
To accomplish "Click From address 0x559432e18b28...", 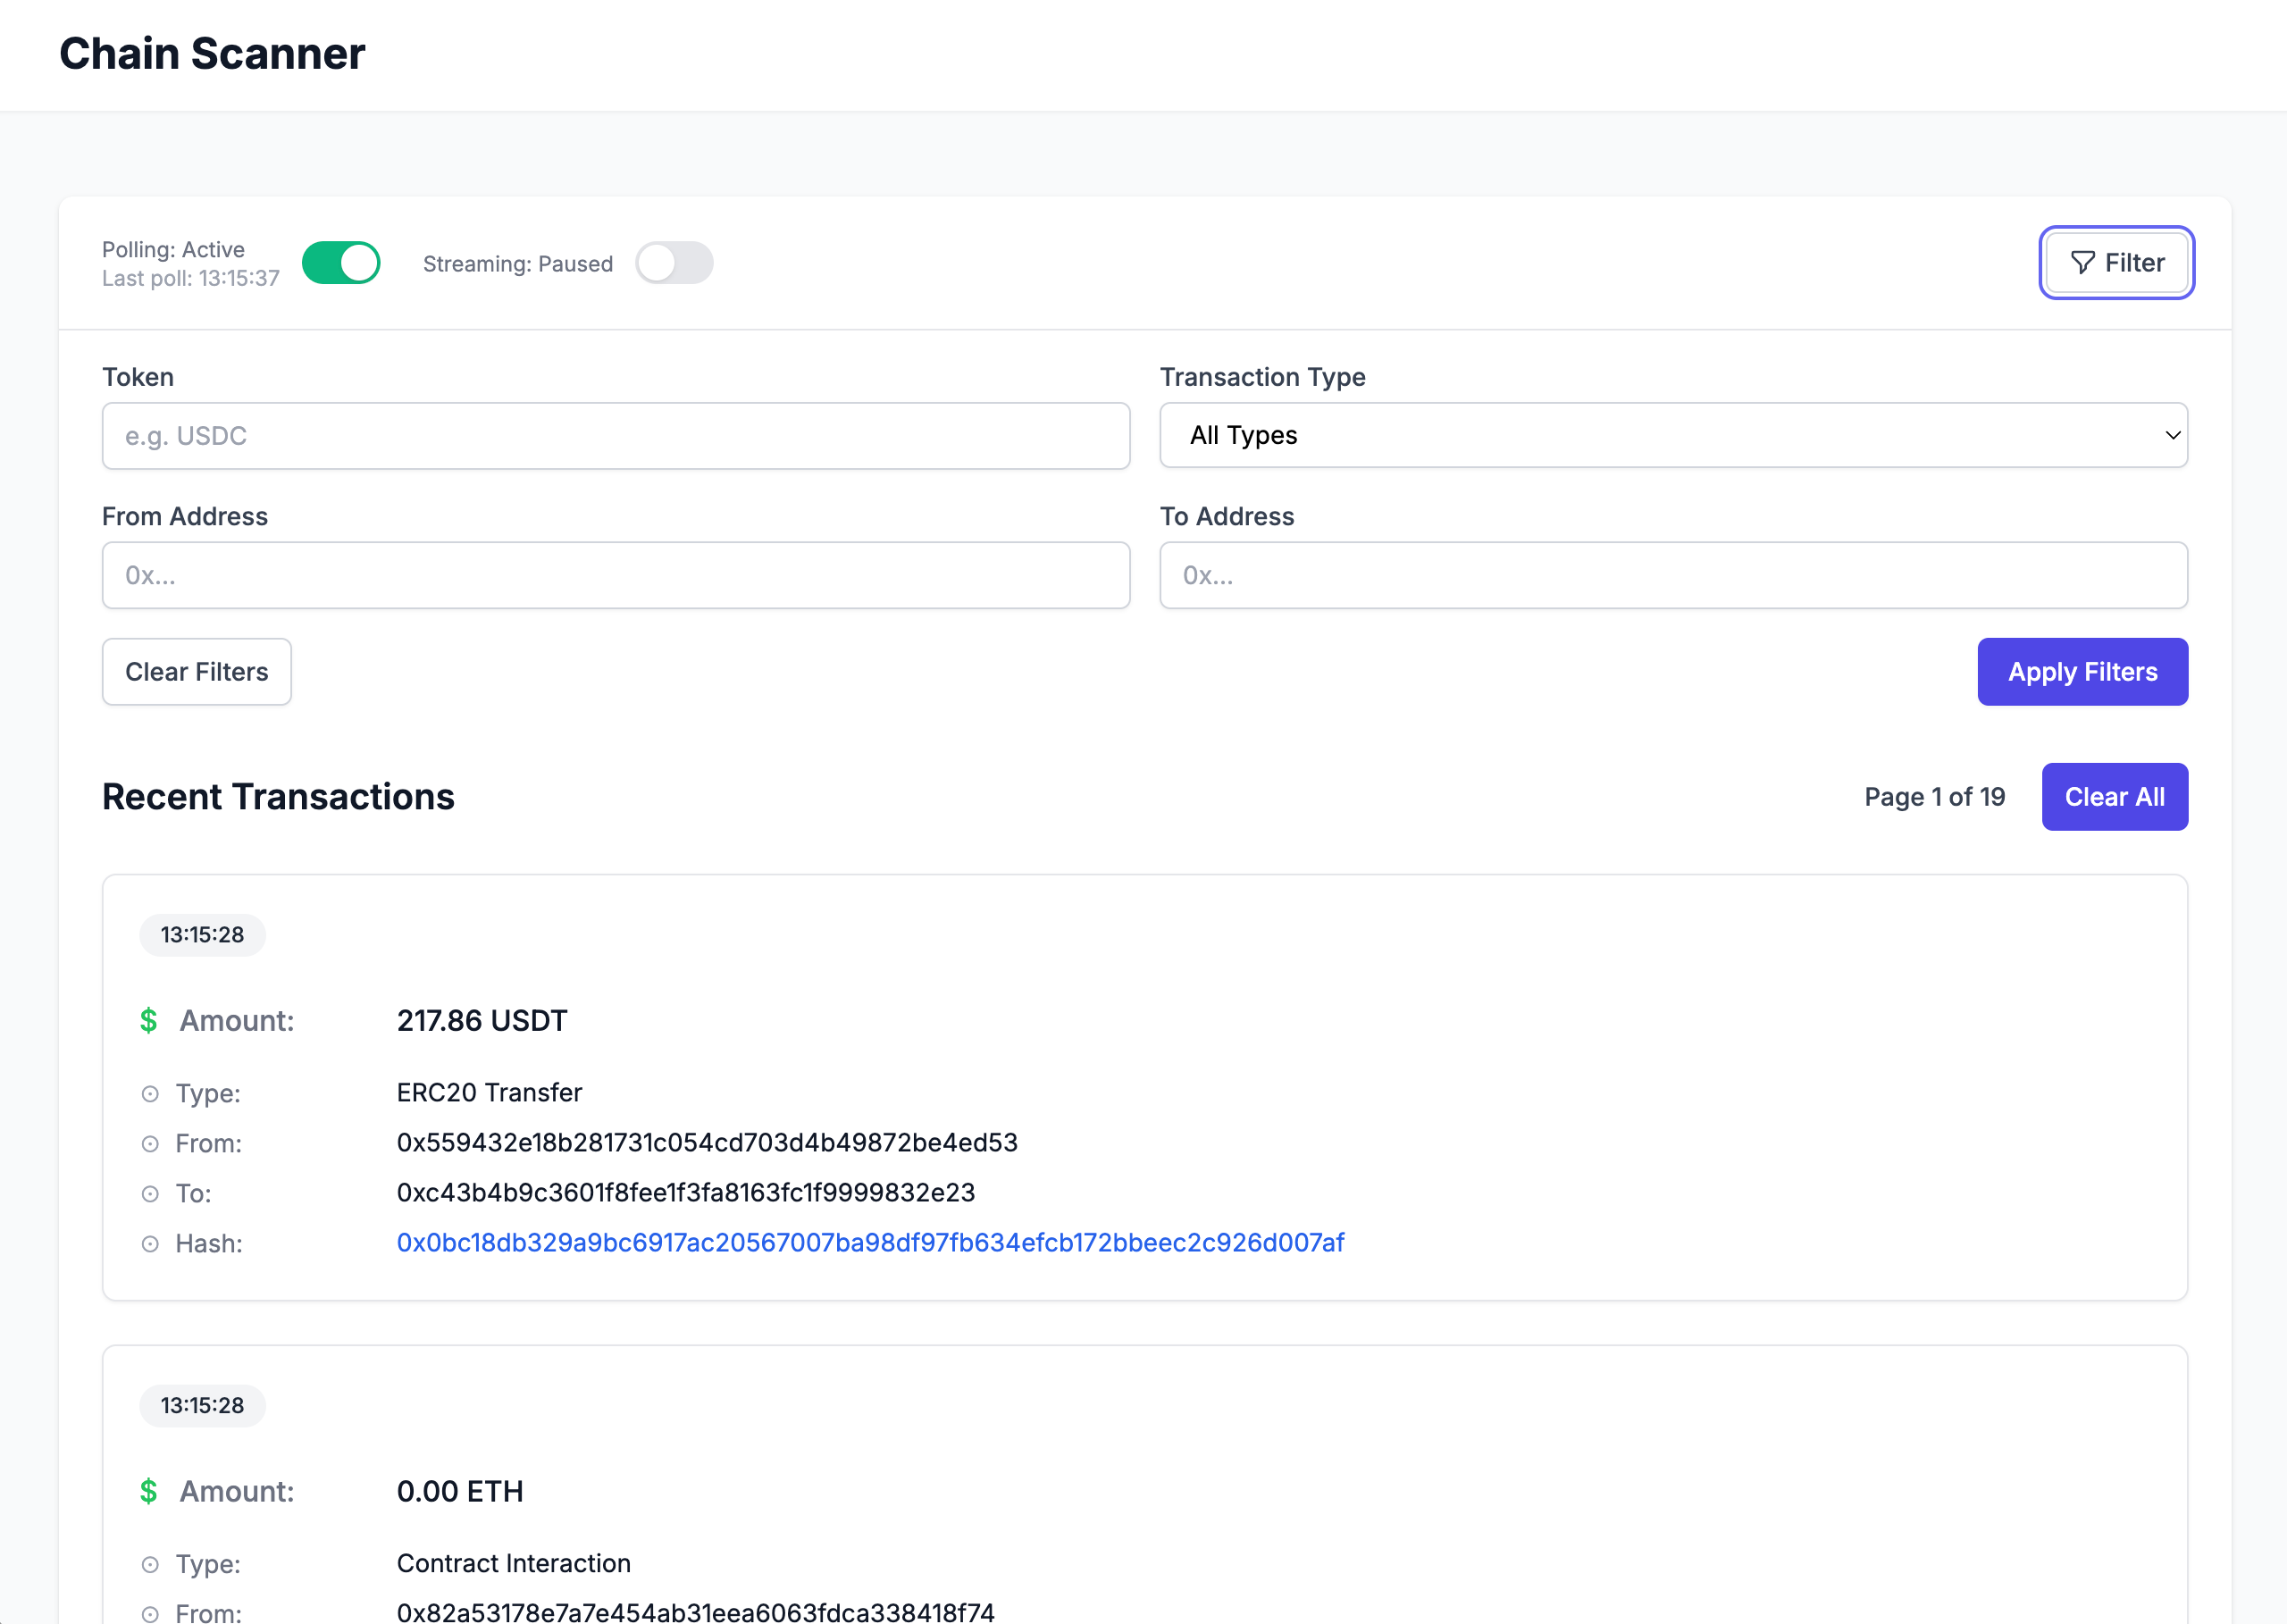I will (x=707, y=1143).
